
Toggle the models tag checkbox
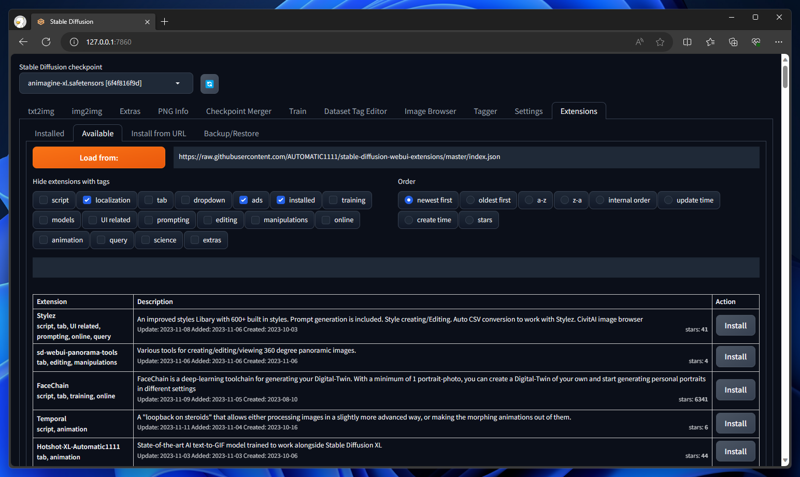pyautogui.click(x=43, y=220)
